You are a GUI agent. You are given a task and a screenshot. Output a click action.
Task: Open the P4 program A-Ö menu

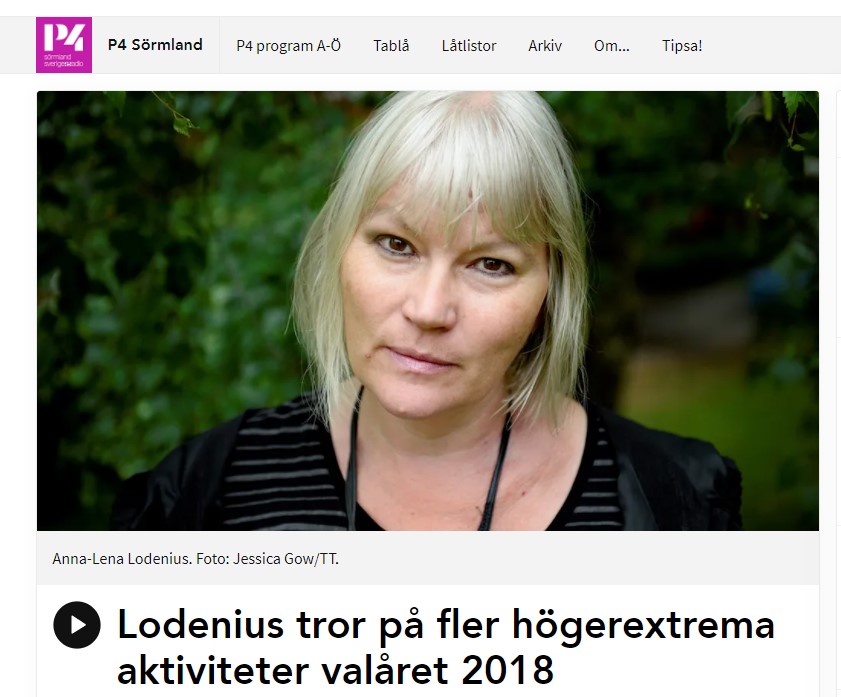pos(289,46)
